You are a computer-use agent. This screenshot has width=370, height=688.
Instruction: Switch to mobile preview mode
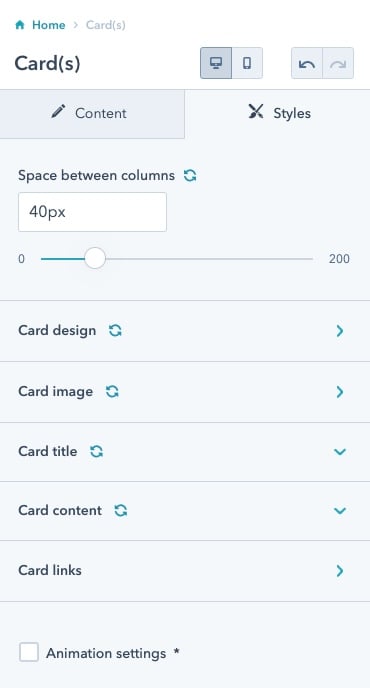(x=247, y=63)
